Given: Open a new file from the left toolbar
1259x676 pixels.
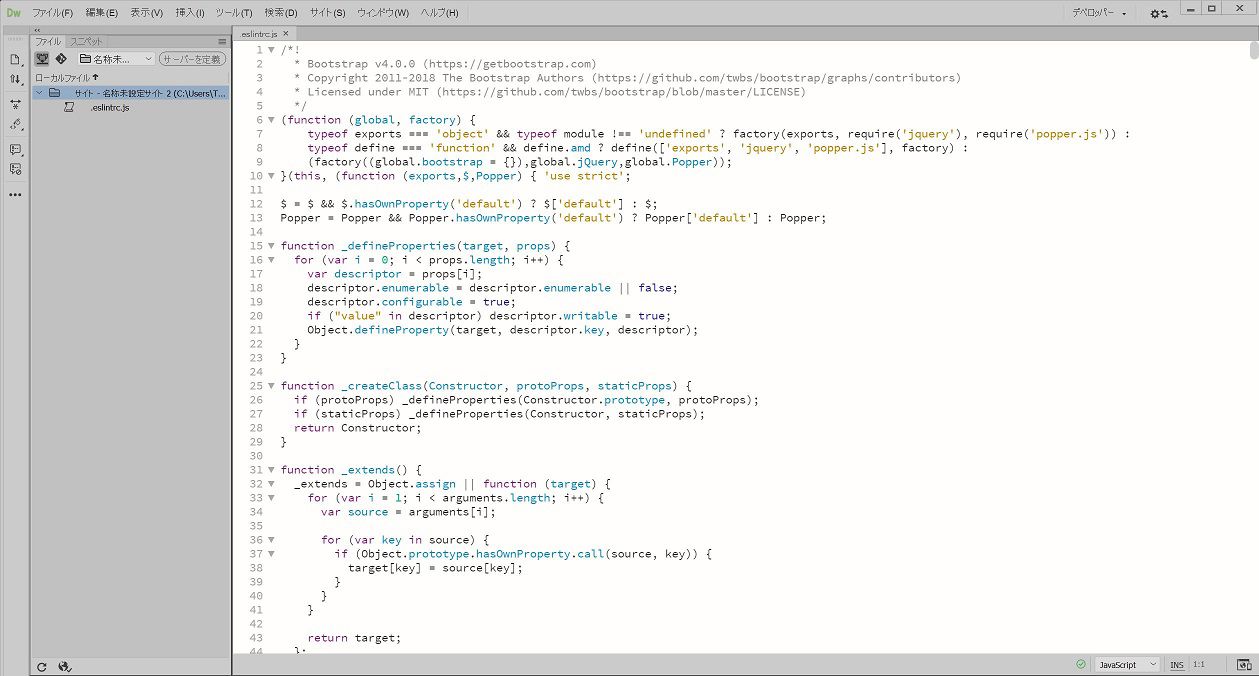Looking at the screenshot, I should 13,58.
